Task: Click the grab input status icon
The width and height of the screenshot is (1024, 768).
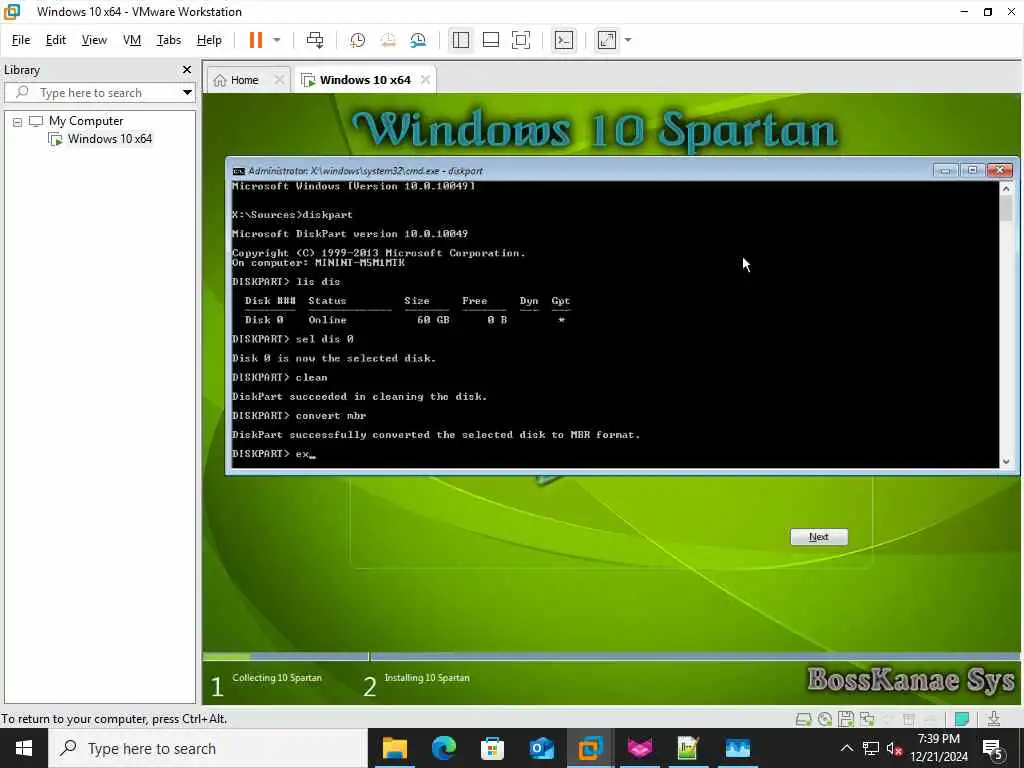Action: 994,719
